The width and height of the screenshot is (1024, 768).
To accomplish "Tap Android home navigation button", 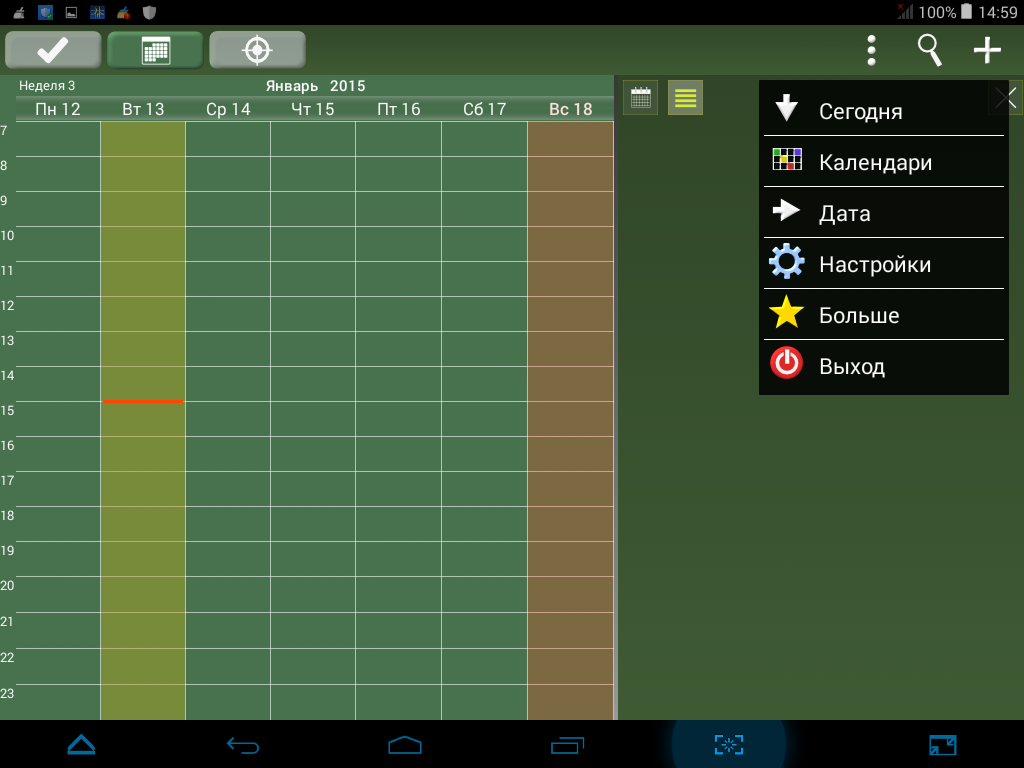I will coord(405,744).
